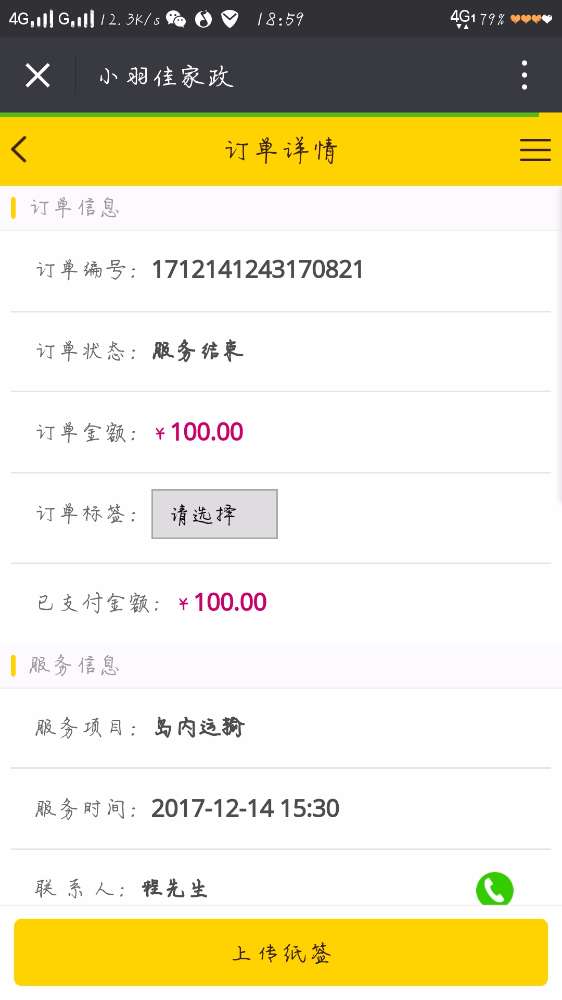Viewport: 562px width, 1000px height.
Task: Tap the service time 2017-12-14 15:30
Action: pos(246,809)
